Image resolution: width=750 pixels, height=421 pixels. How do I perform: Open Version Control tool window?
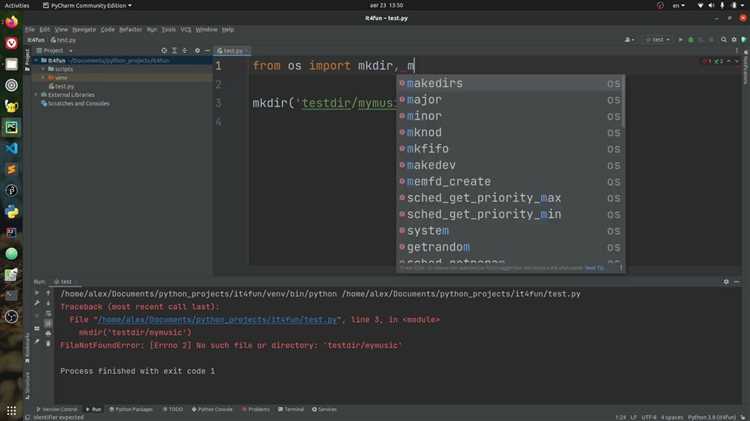coord(56,410)
